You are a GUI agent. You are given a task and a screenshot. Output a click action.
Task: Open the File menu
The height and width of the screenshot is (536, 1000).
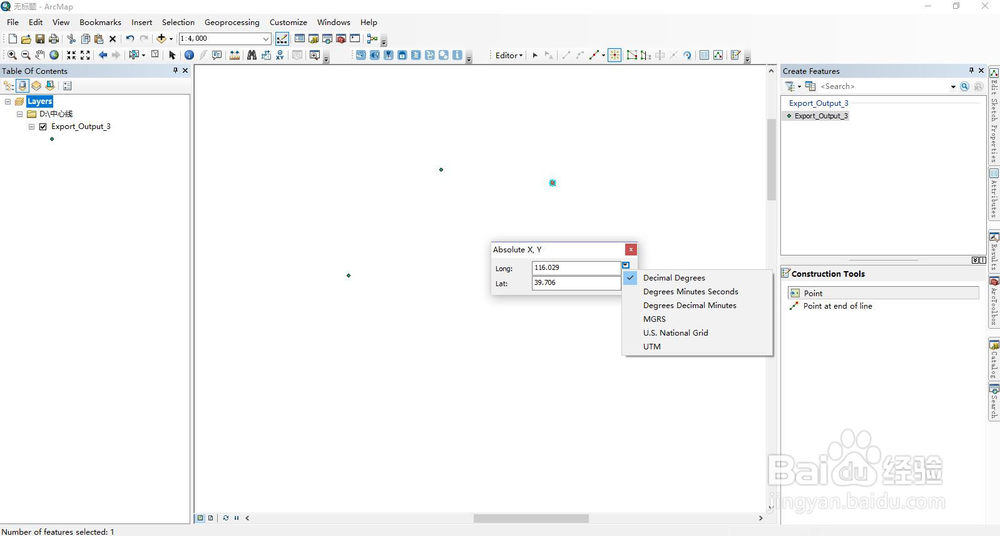point(13,22)
